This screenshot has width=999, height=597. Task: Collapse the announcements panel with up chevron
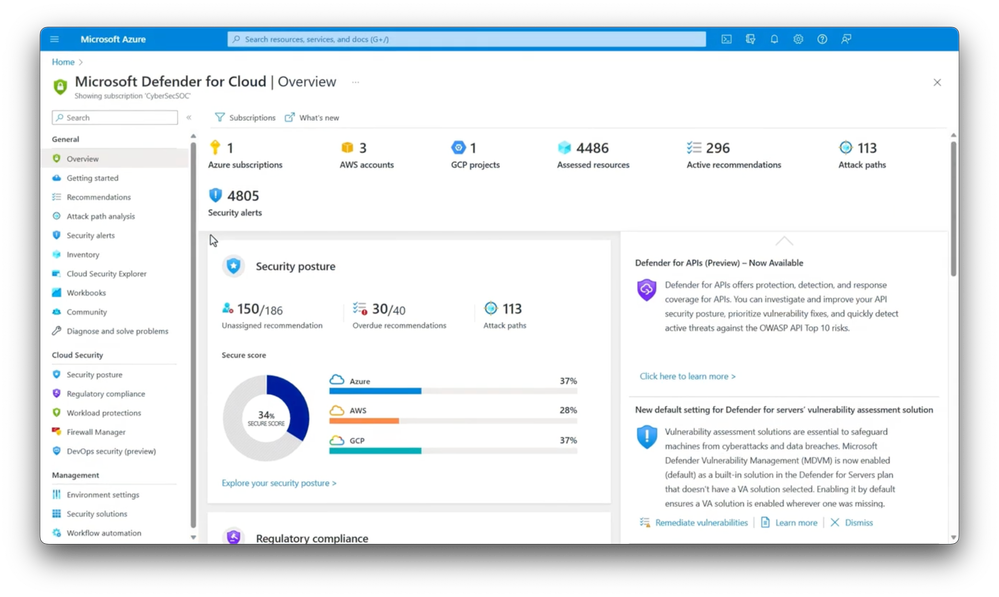784,241
